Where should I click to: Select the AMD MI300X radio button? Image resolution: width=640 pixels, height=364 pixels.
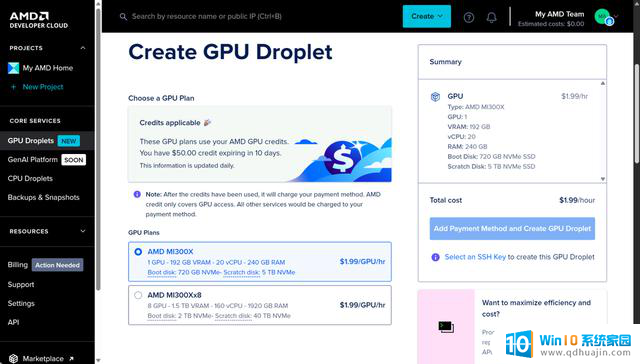click(x=138, y=252)
